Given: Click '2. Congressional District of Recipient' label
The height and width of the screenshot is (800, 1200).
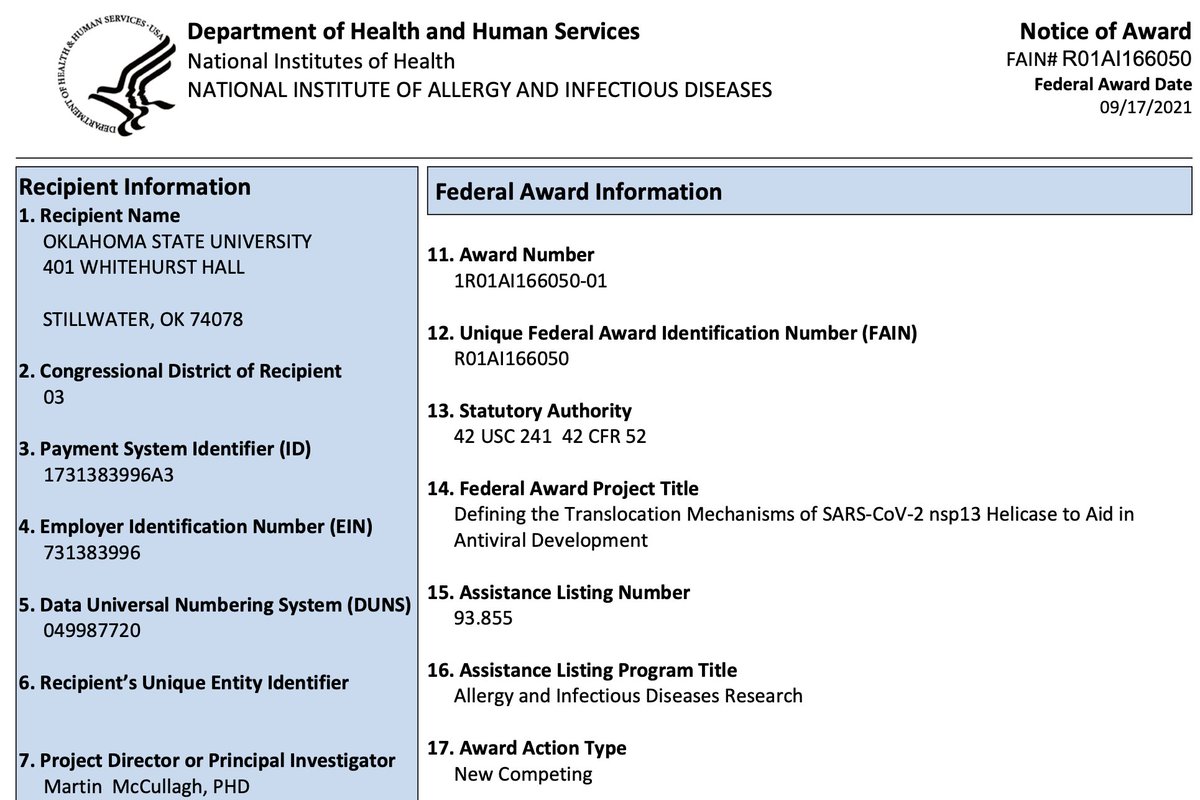Looking at the screenshot, I should point(180,371).
